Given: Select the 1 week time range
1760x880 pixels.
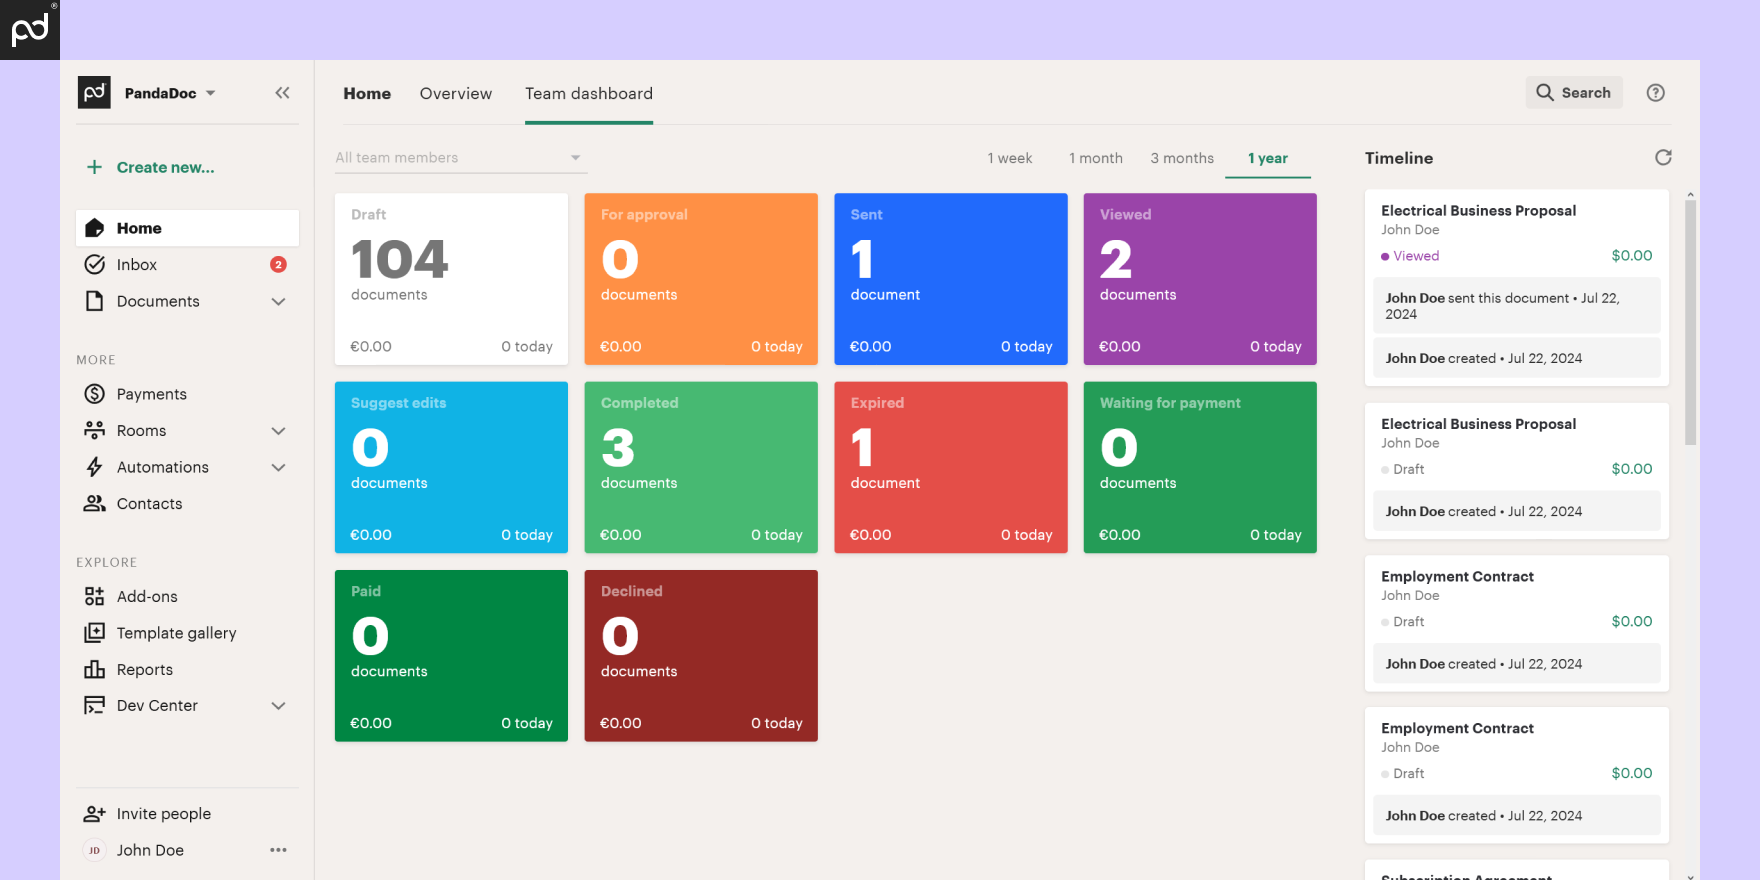Looking at the screenshot, I should (1009, 158).
